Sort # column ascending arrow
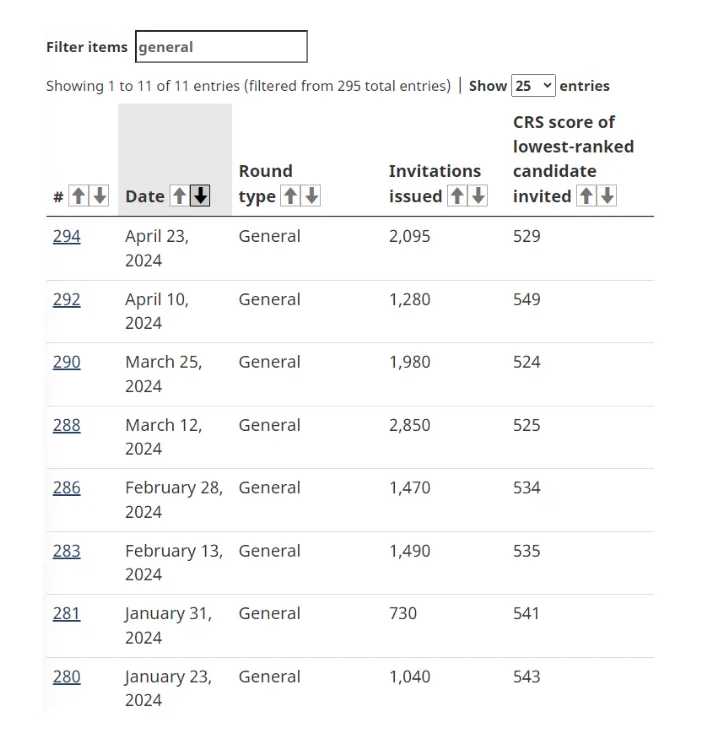The image size is (714, 742). [x=78, y=196]
